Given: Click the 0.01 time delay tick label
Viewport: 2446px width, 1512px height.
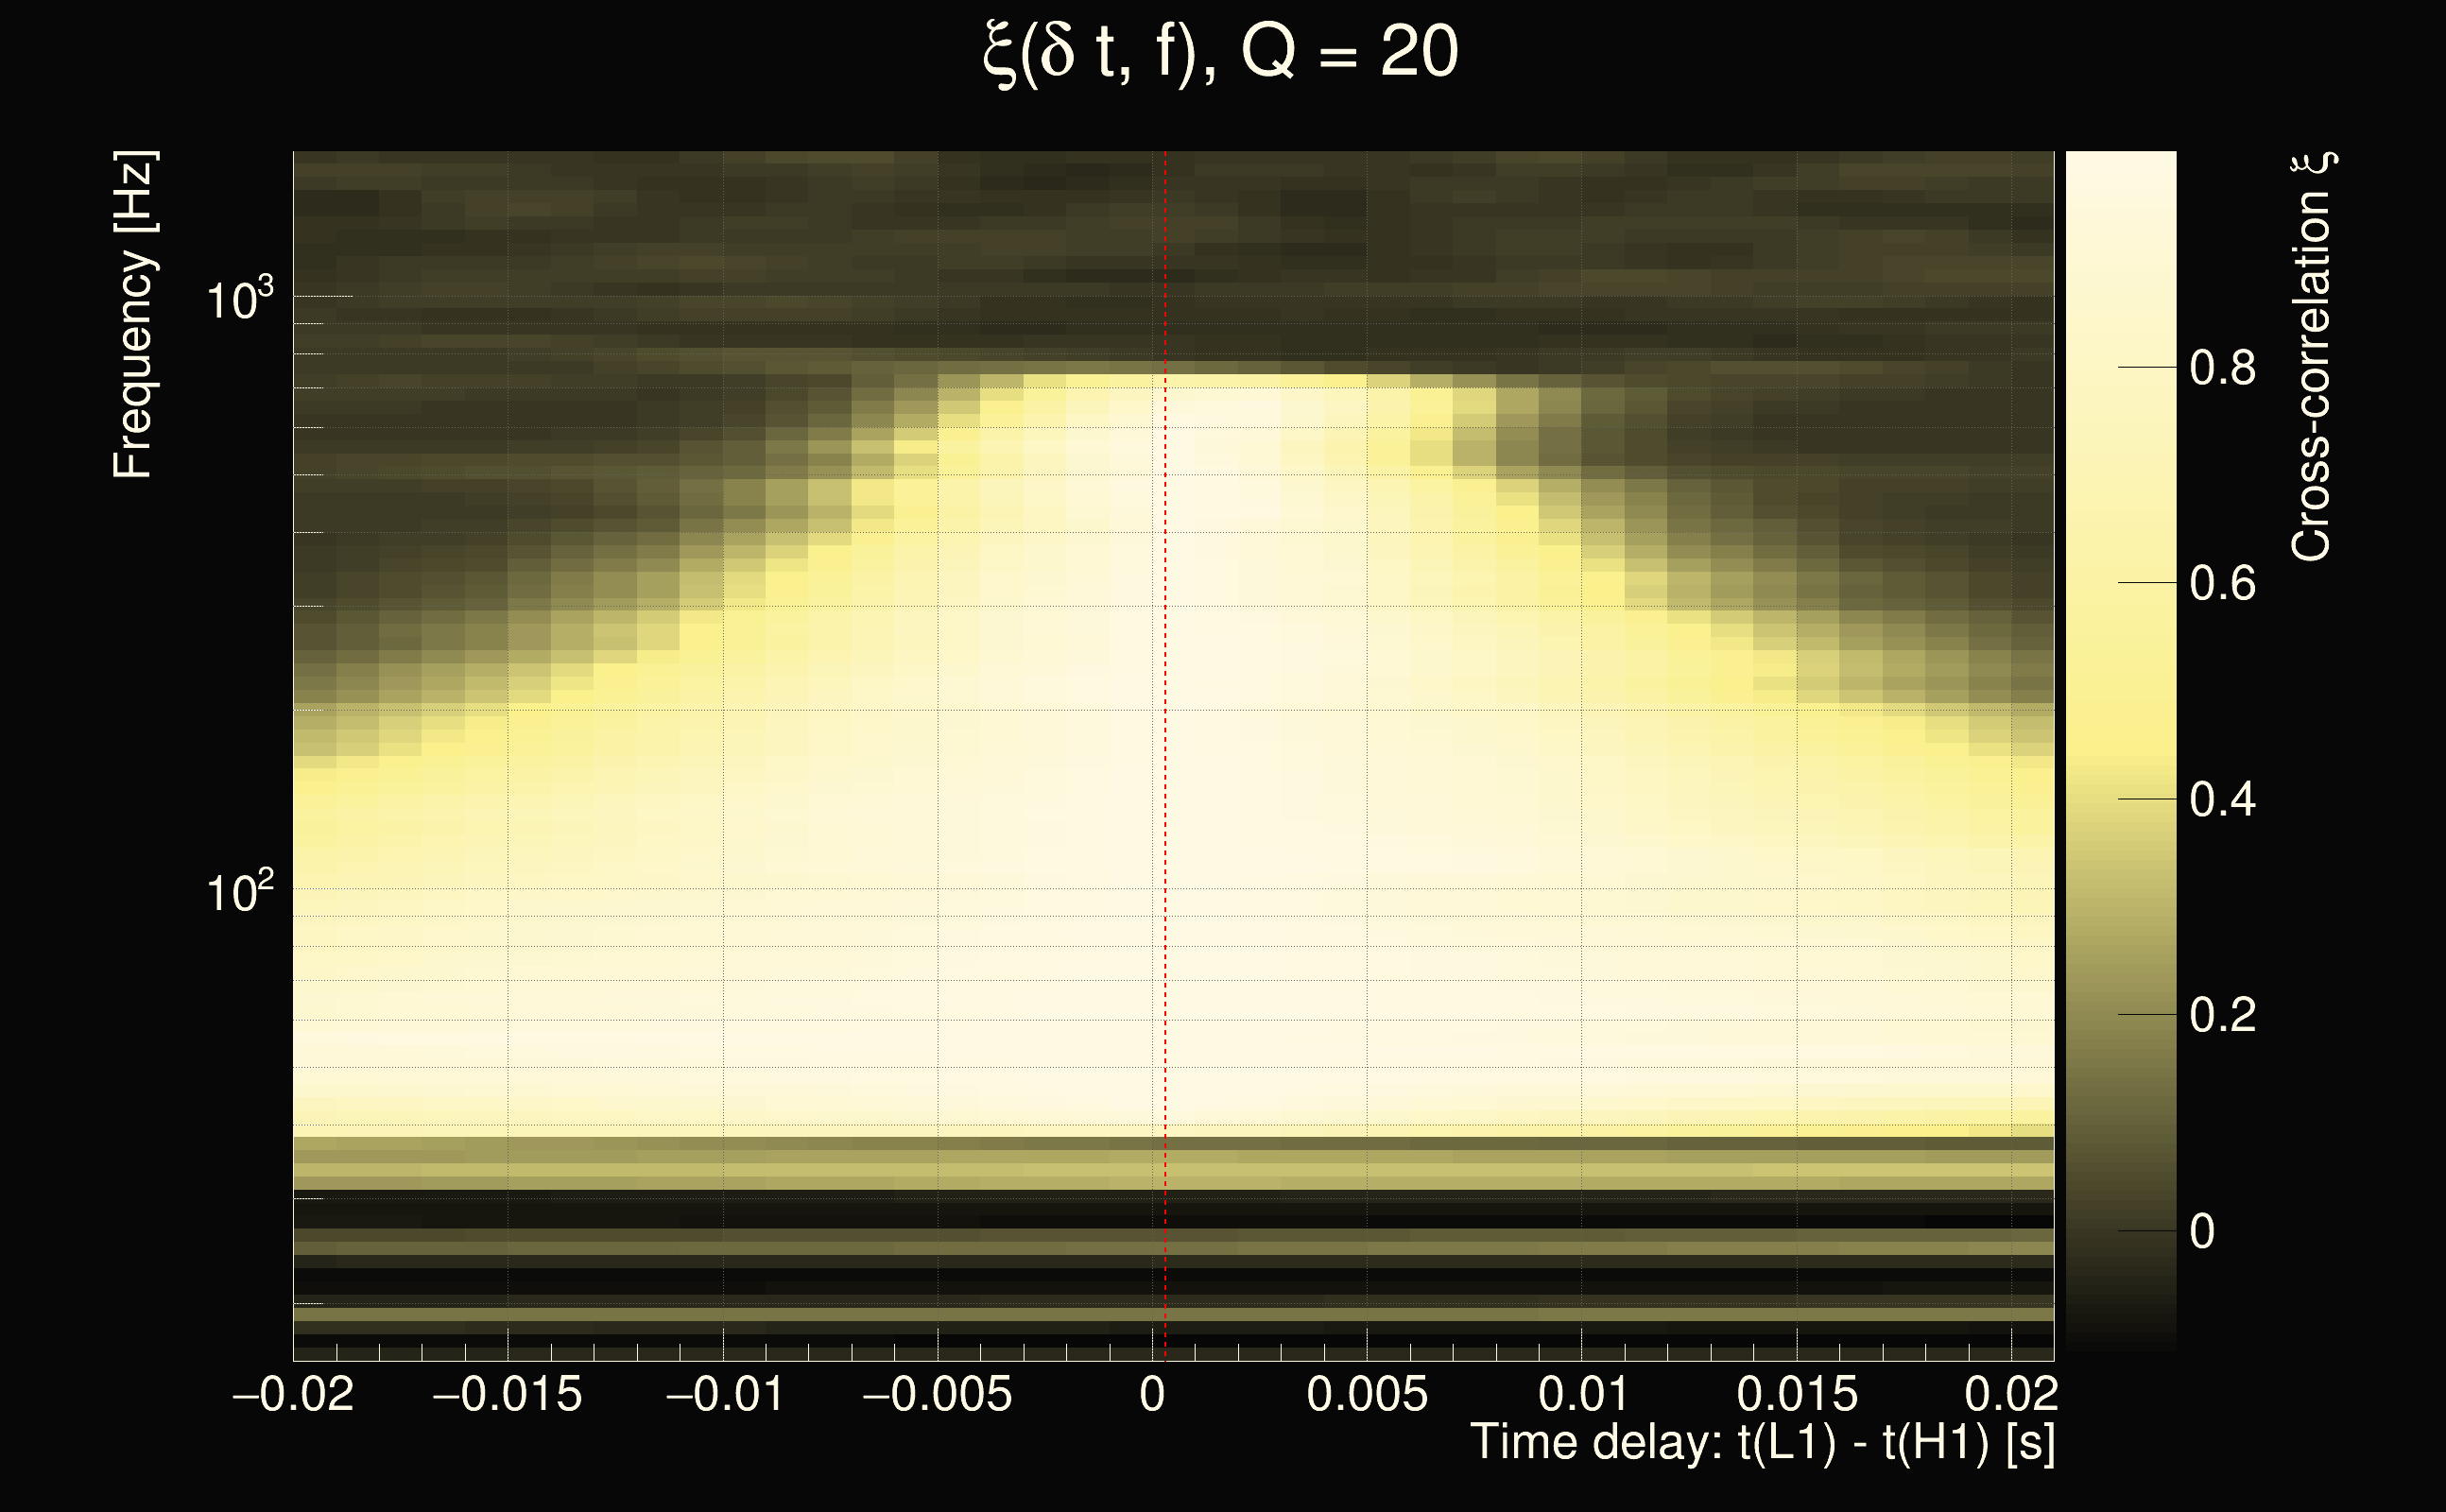Looking at the screenshot, I should pos(1583,1394).
